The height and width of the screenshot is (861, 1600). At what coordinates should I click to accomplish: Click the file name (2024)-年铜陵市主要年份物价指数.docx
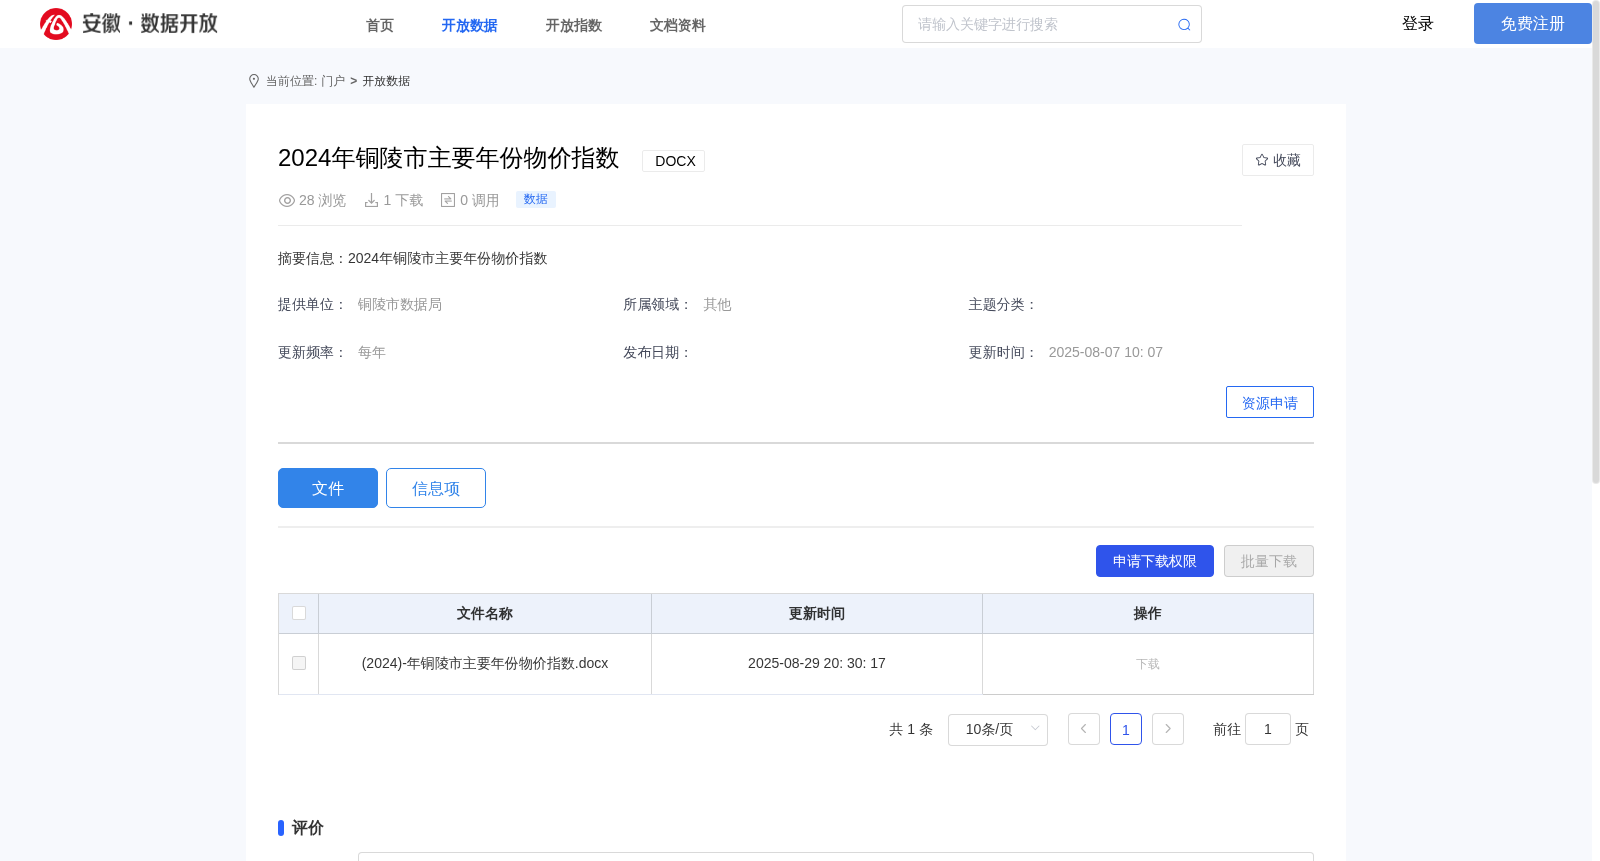[x=485, y=663]
